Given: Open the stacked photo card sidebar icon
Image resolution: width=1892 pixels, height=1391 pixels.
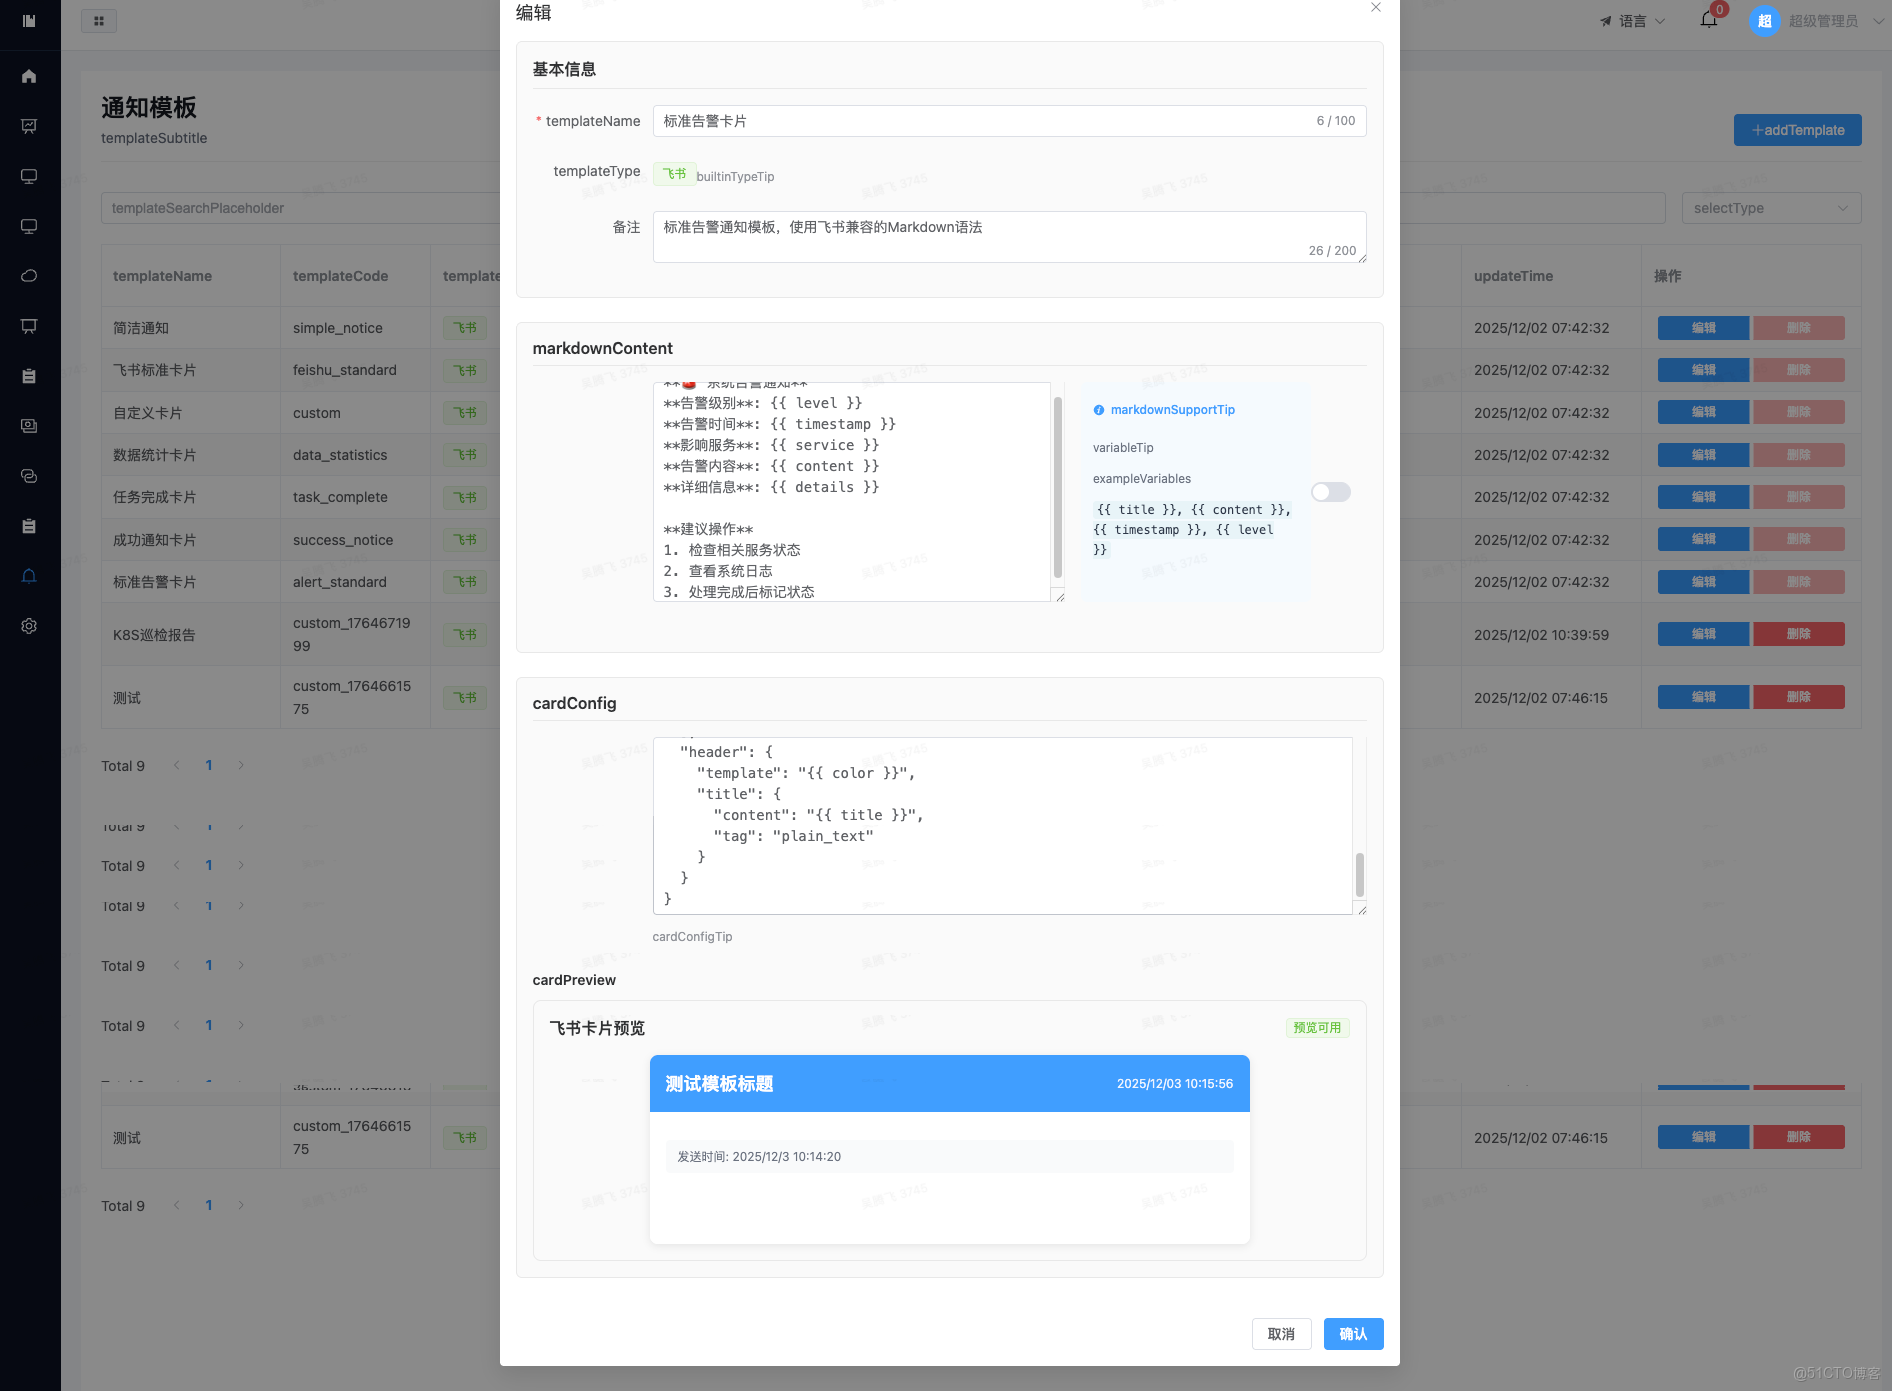Looking at the screenshot, I should pyautogui.click(x=29, y=426).
